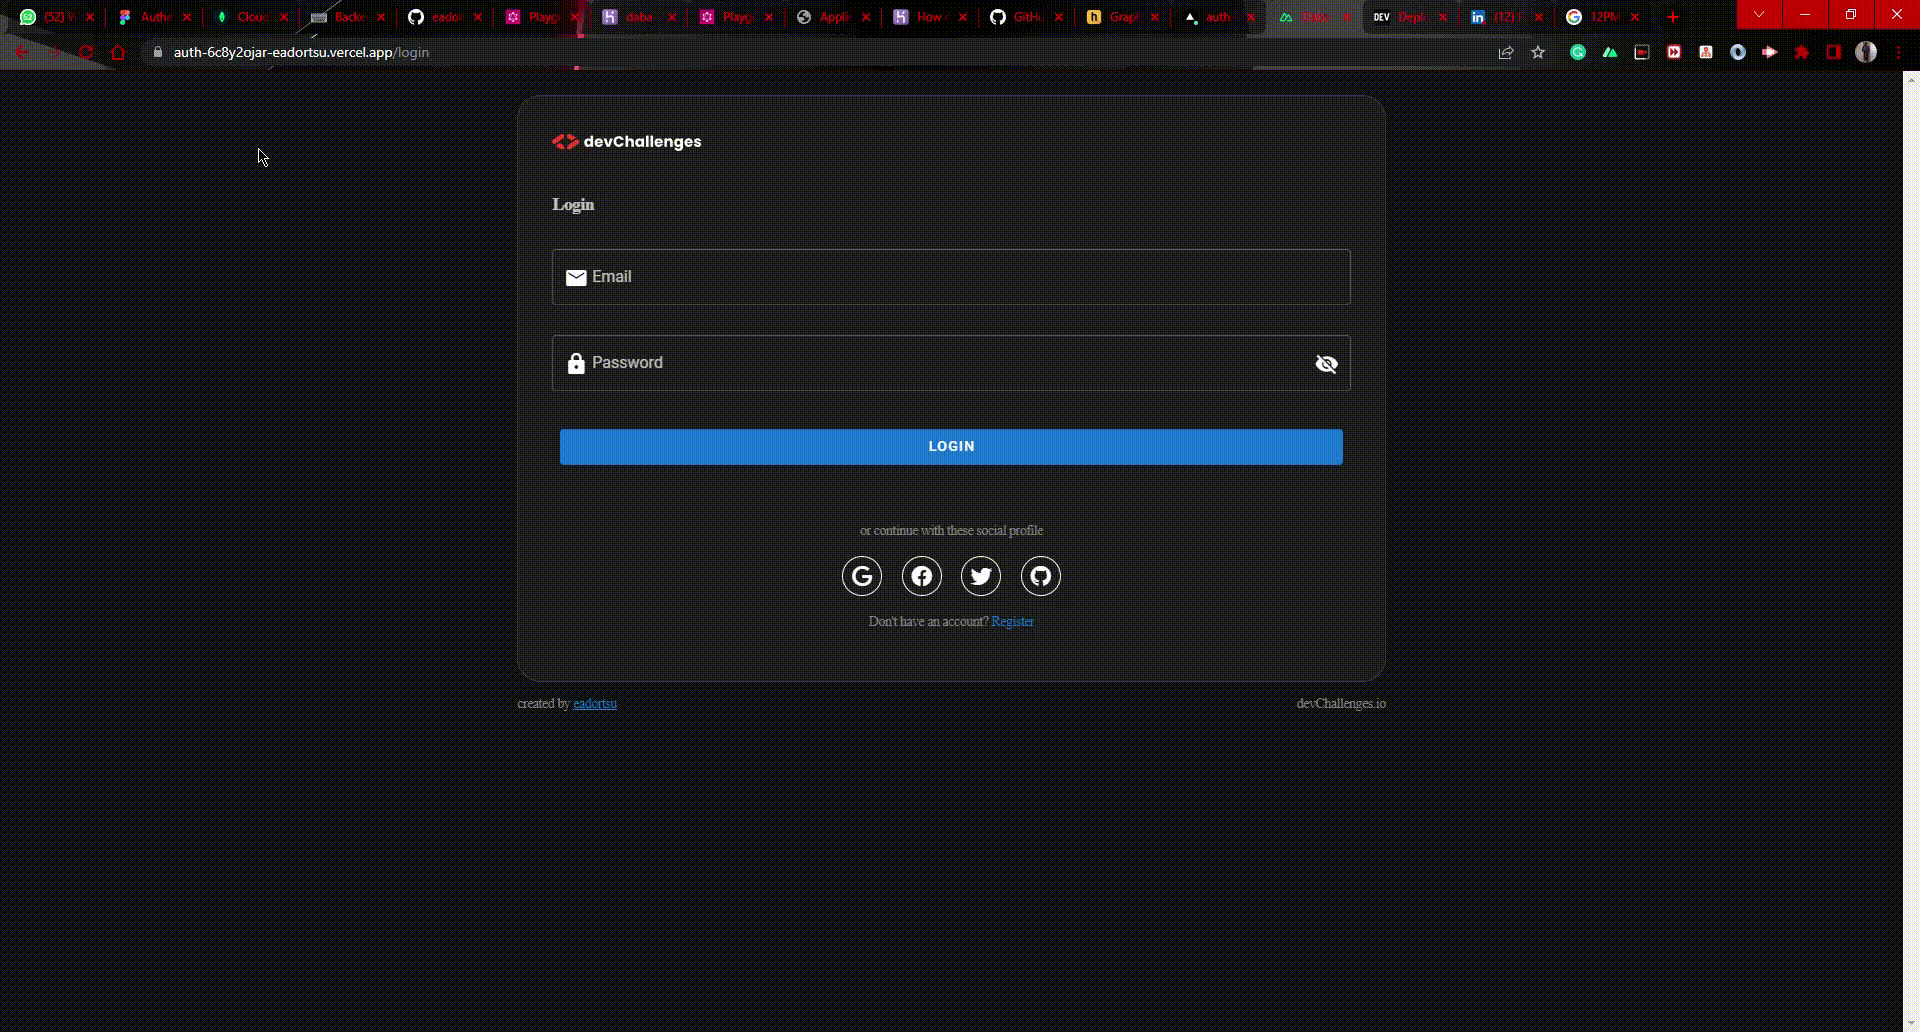Sign in with the GitHub icon
Viewport: 1920px width, 1032px height.
pyautogui.click(x=1041, y=576)
